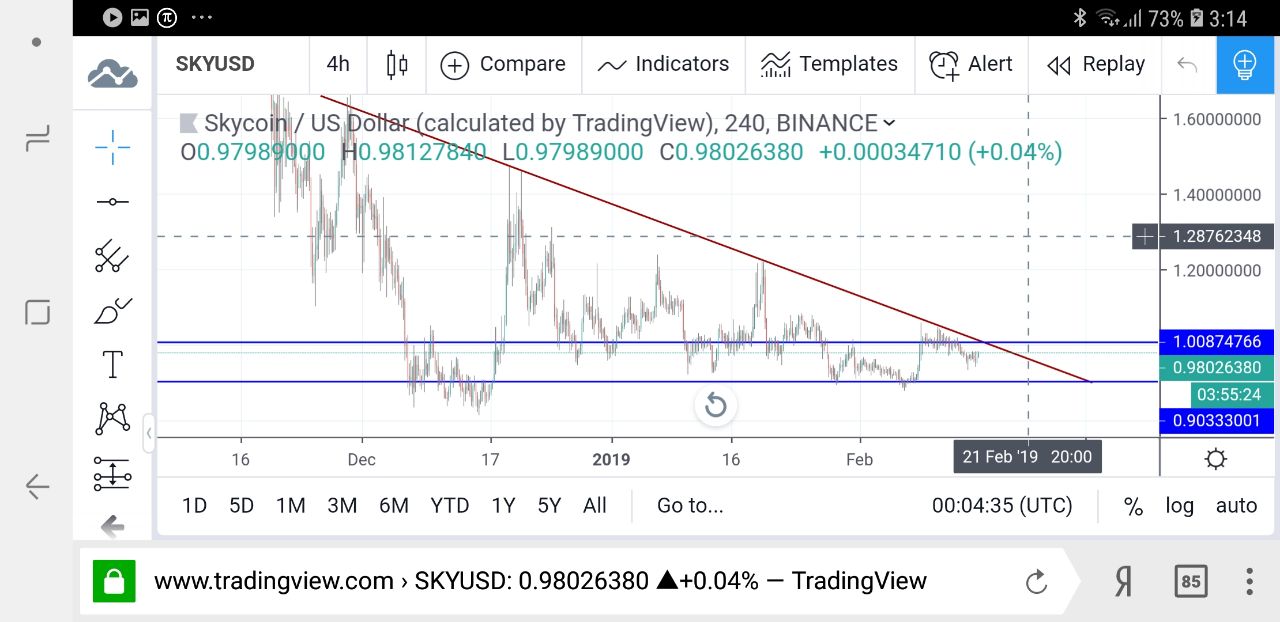Click the 1.00874766 horizontal line price label

point(1217,342)
